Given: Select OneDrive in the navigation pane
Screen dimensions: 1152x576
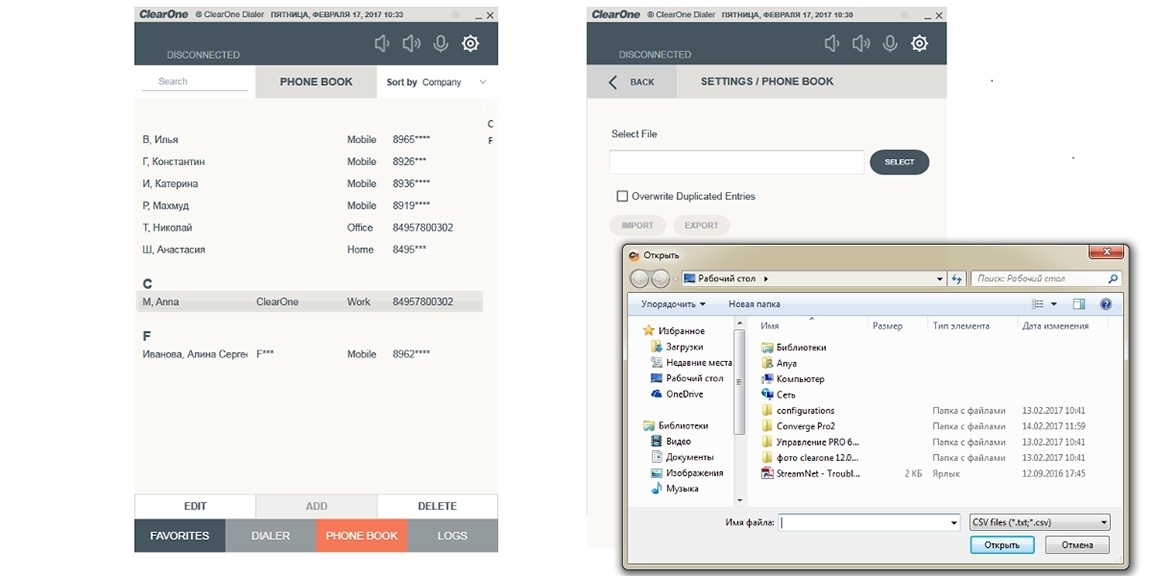Looking at the screenshot, I should pos(685,394).
